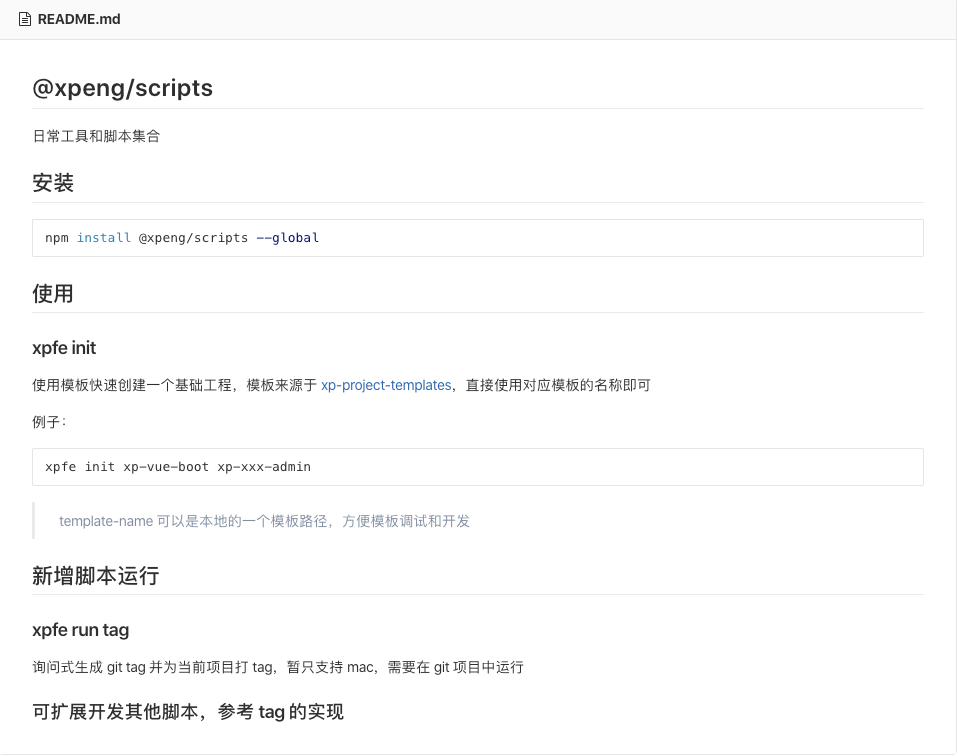Image resolution: width=958 pixels, height=756 pixels.
Task: Click the 安装 section heading
Action: click(53, 183)
